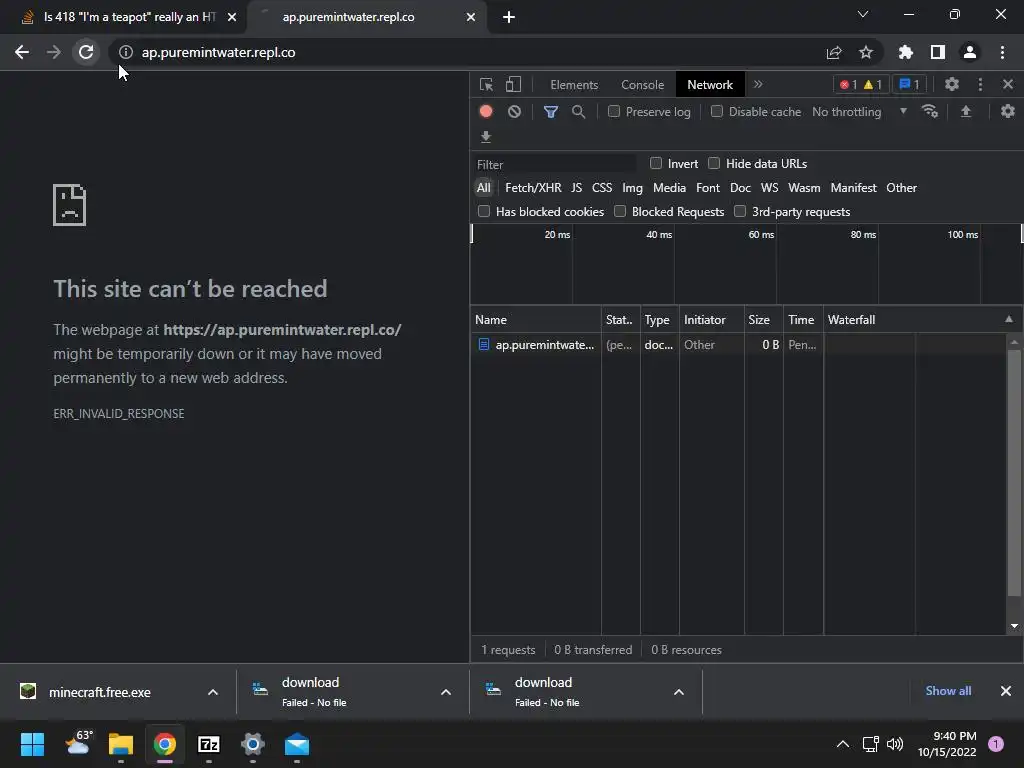
Task: Enable the Preserve log checkbox
Action: point(614,112)
